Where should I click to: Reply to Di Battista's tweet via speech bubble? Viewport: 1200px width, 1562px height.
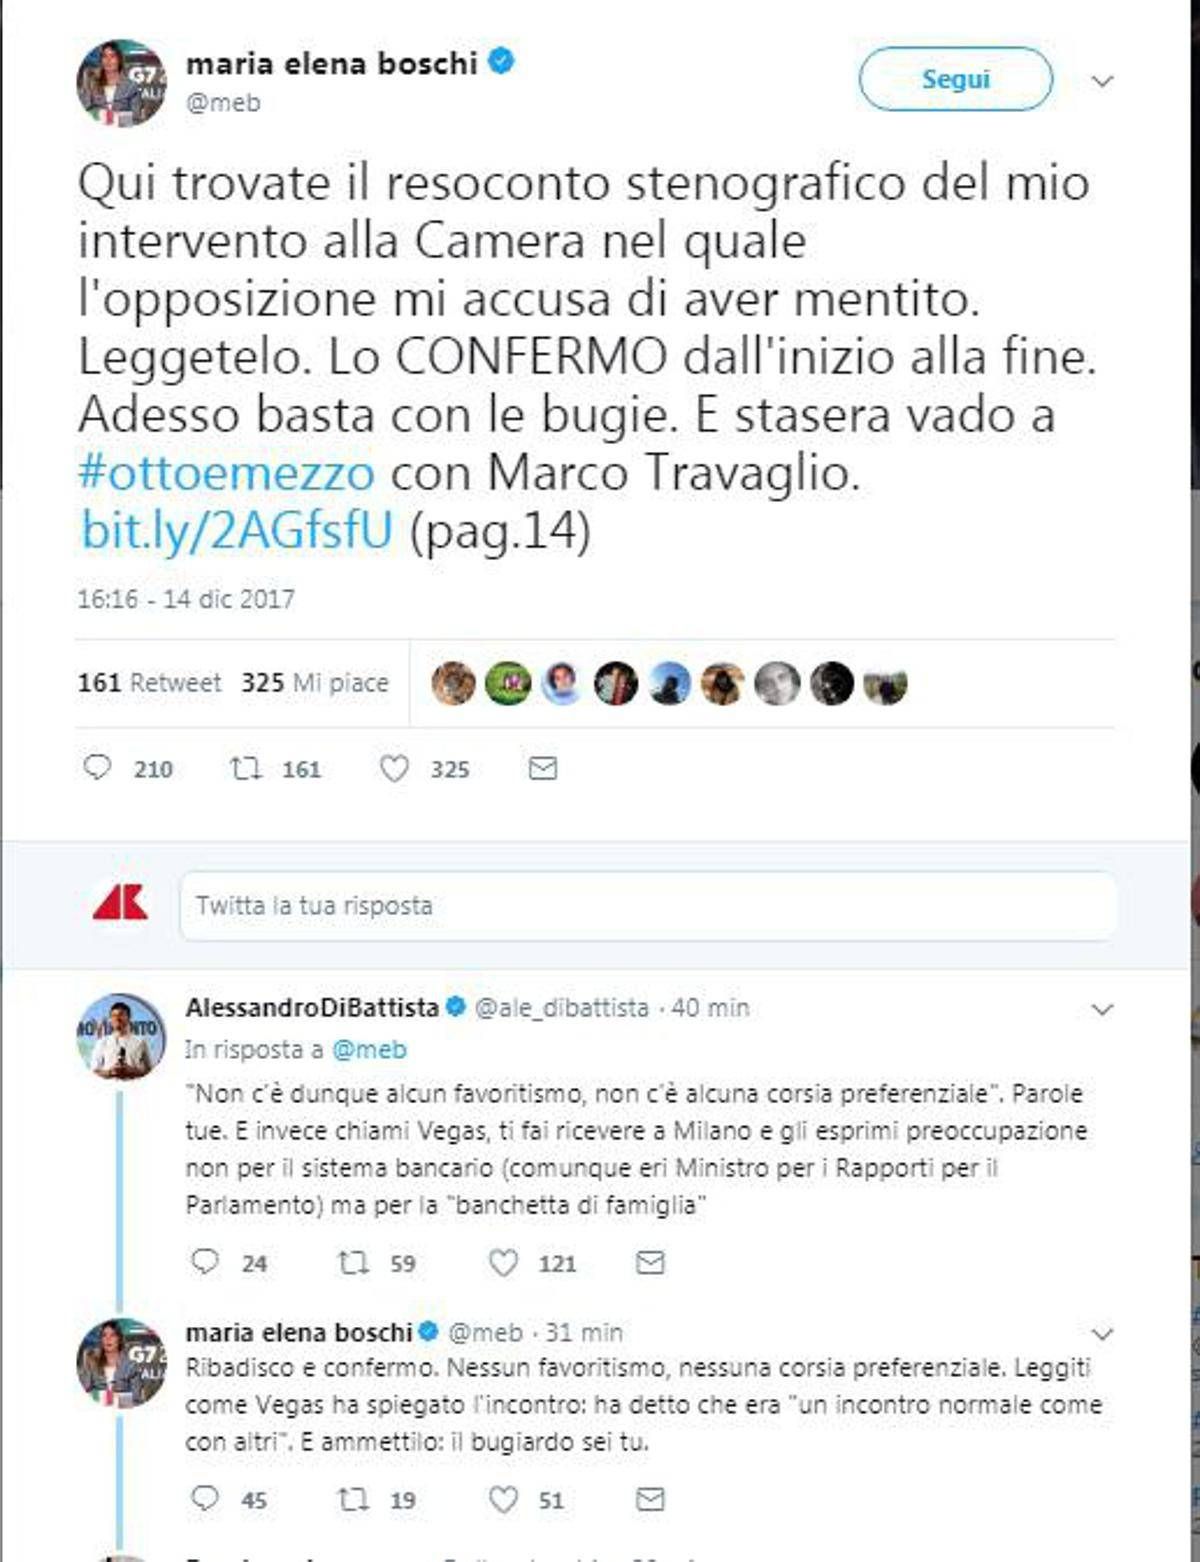click(x=205, y=1262)
